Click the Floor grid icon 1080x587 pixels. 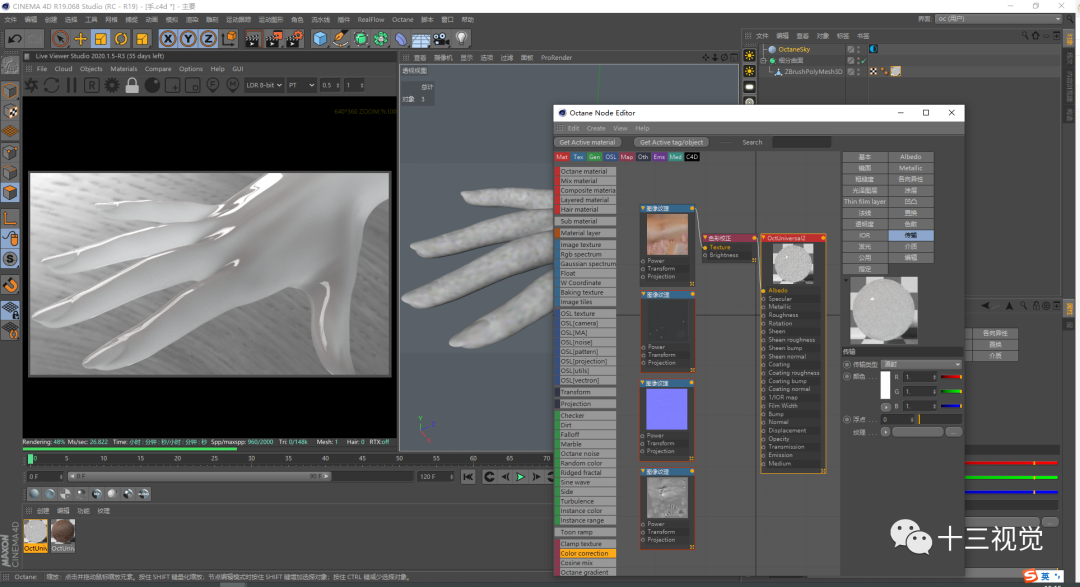(x=421, y=39)
